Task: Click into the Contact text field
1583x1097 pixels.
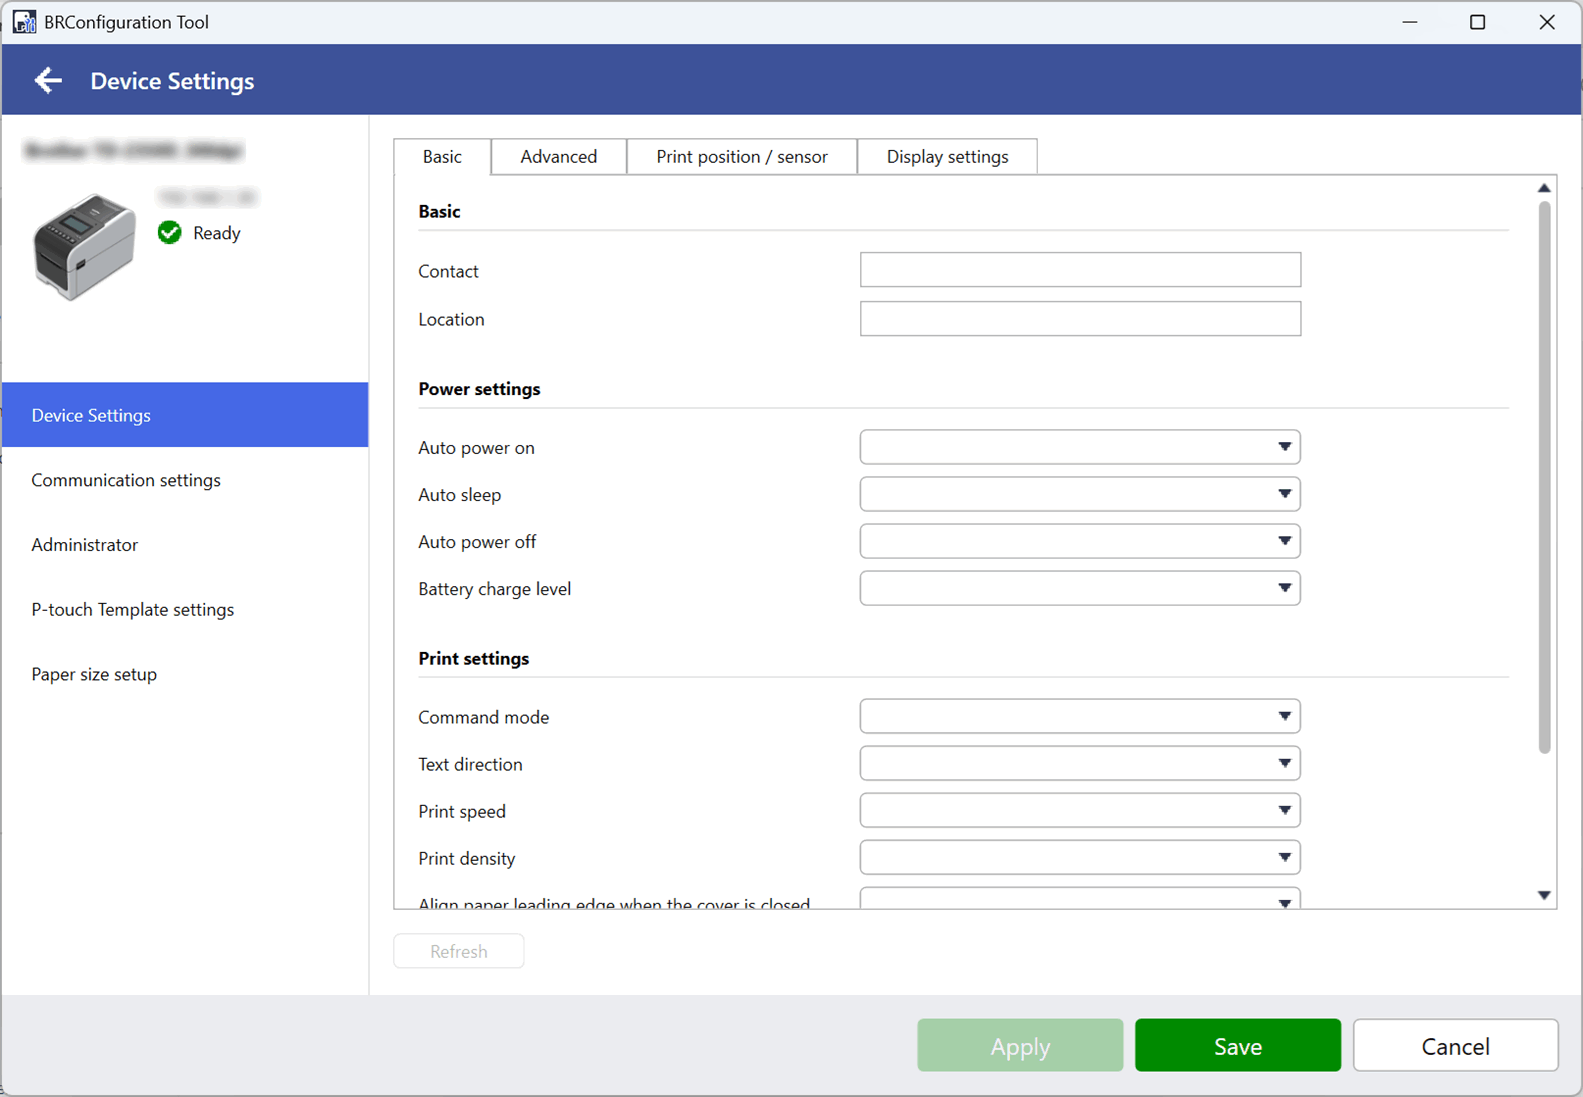Action: [x=1079, y=270]
